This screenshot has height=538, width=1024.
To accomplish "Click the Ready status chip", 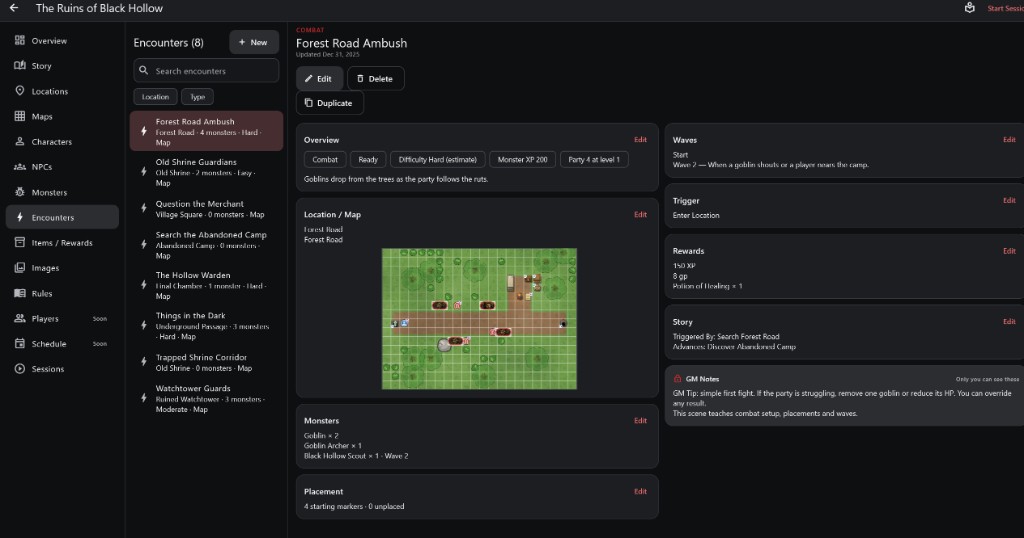I will click(x=368, y=159).
